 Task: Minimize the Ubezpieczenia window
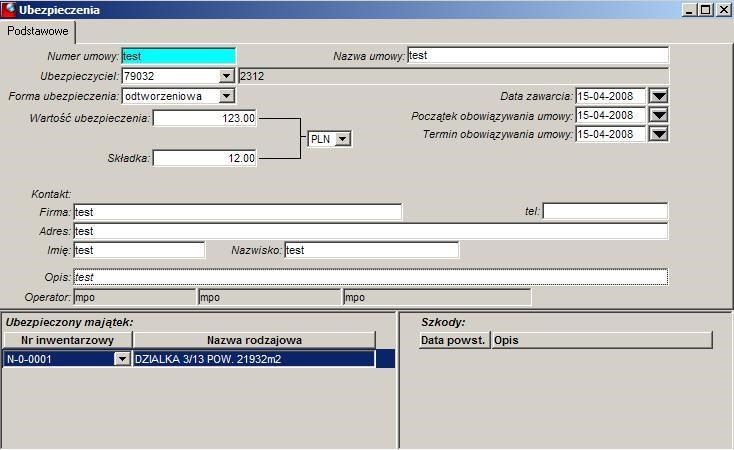[x=688, y=10]
